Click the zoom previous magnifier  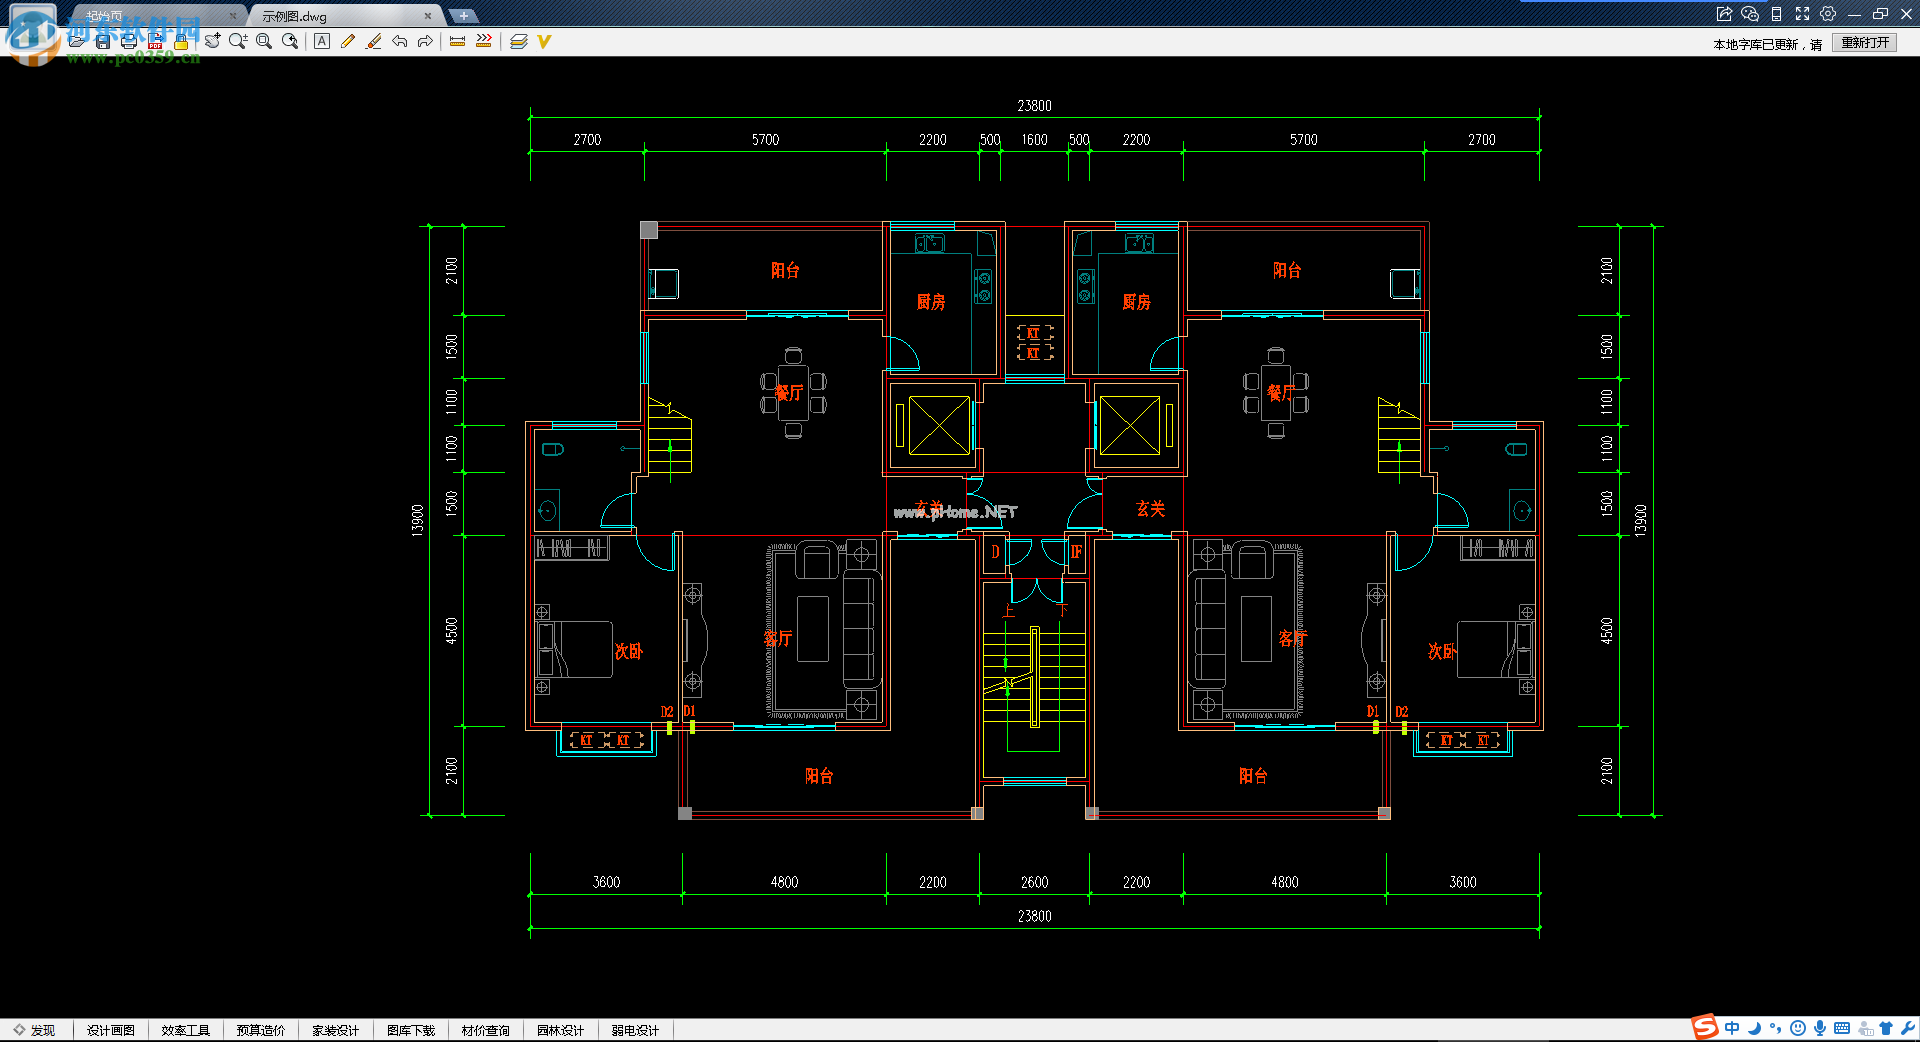coord(290,41)
